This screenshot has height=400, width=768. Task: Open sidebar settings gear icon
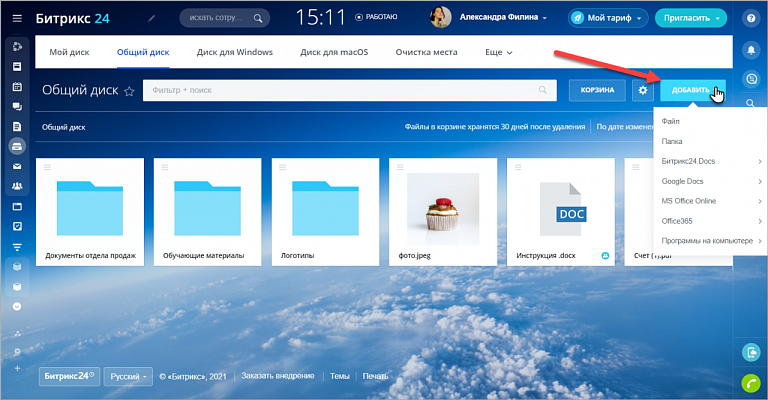17,351
